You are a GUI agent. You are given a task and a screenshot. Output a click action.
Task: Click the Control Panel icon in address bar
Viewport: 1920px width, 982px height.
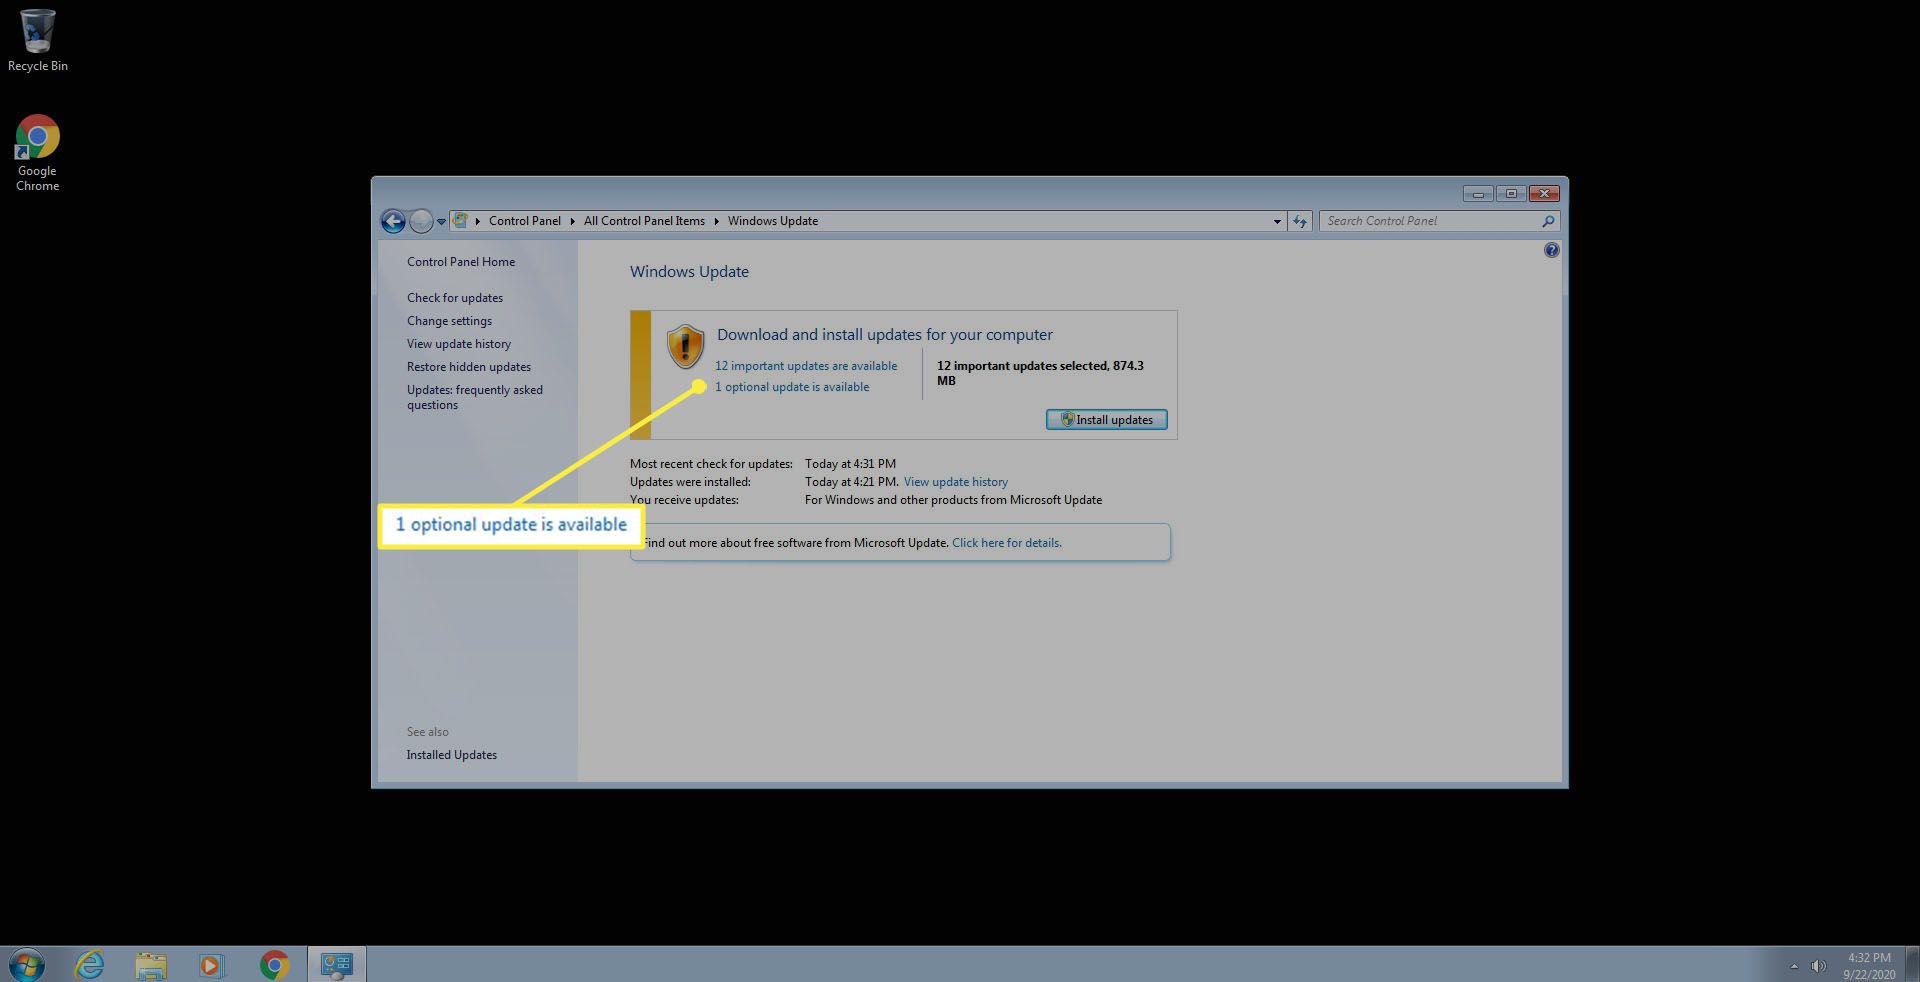[460, 220]
